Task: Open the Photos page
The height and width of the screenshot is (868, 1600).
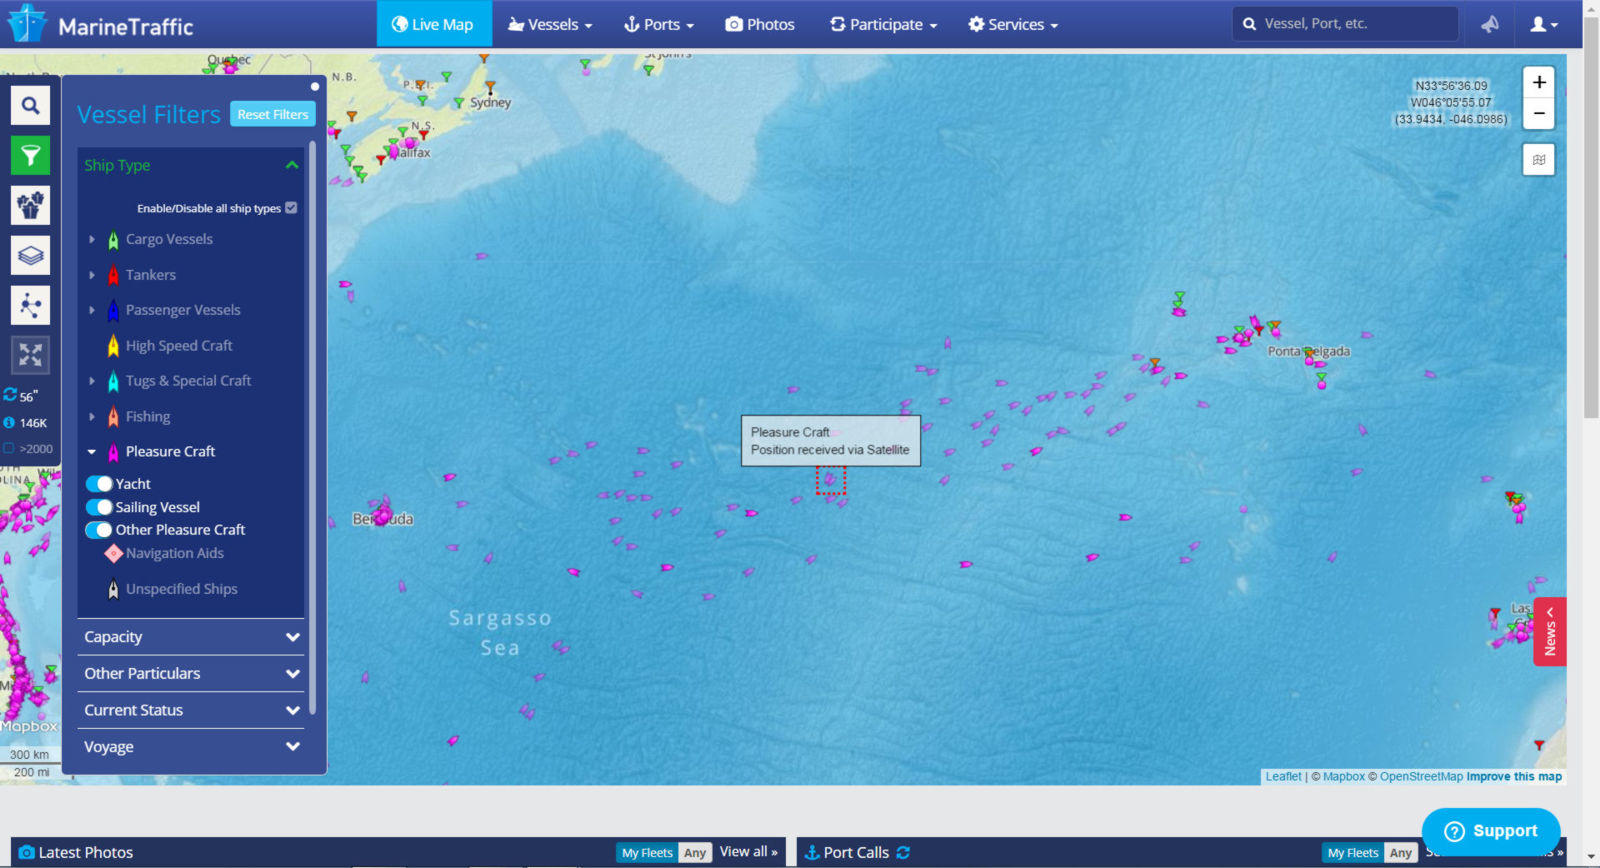Action: click(760, 24)
